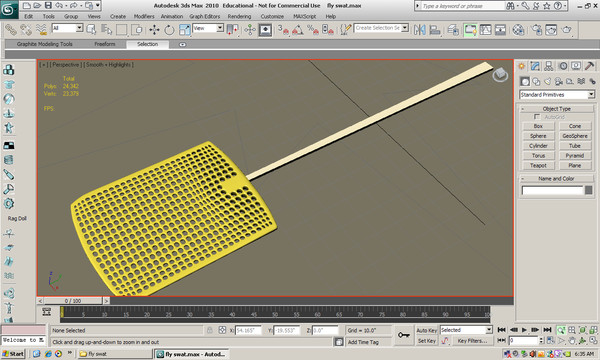600x360 pixels.
Task: Click the Plane primitive button
Action: pos(575,165)
